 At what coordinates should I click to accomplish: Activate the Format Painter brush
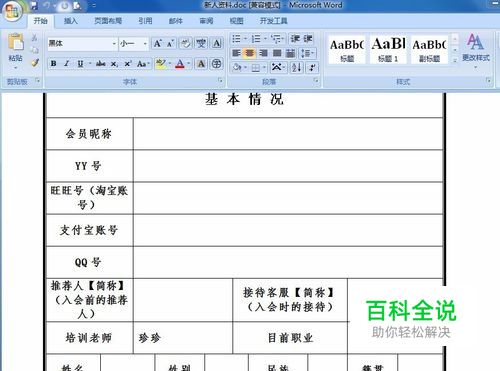pyautogui.click(x=35, y=62)
